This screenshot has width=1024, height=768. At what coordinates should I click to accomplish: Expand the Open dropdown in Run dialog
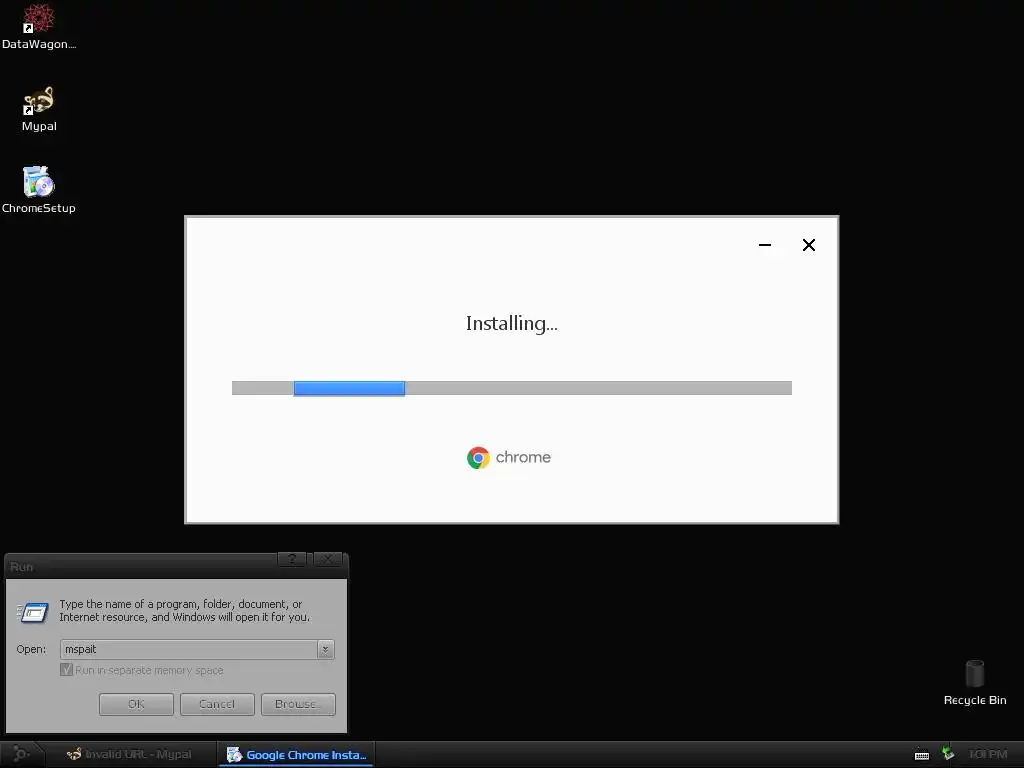[325, 649]
